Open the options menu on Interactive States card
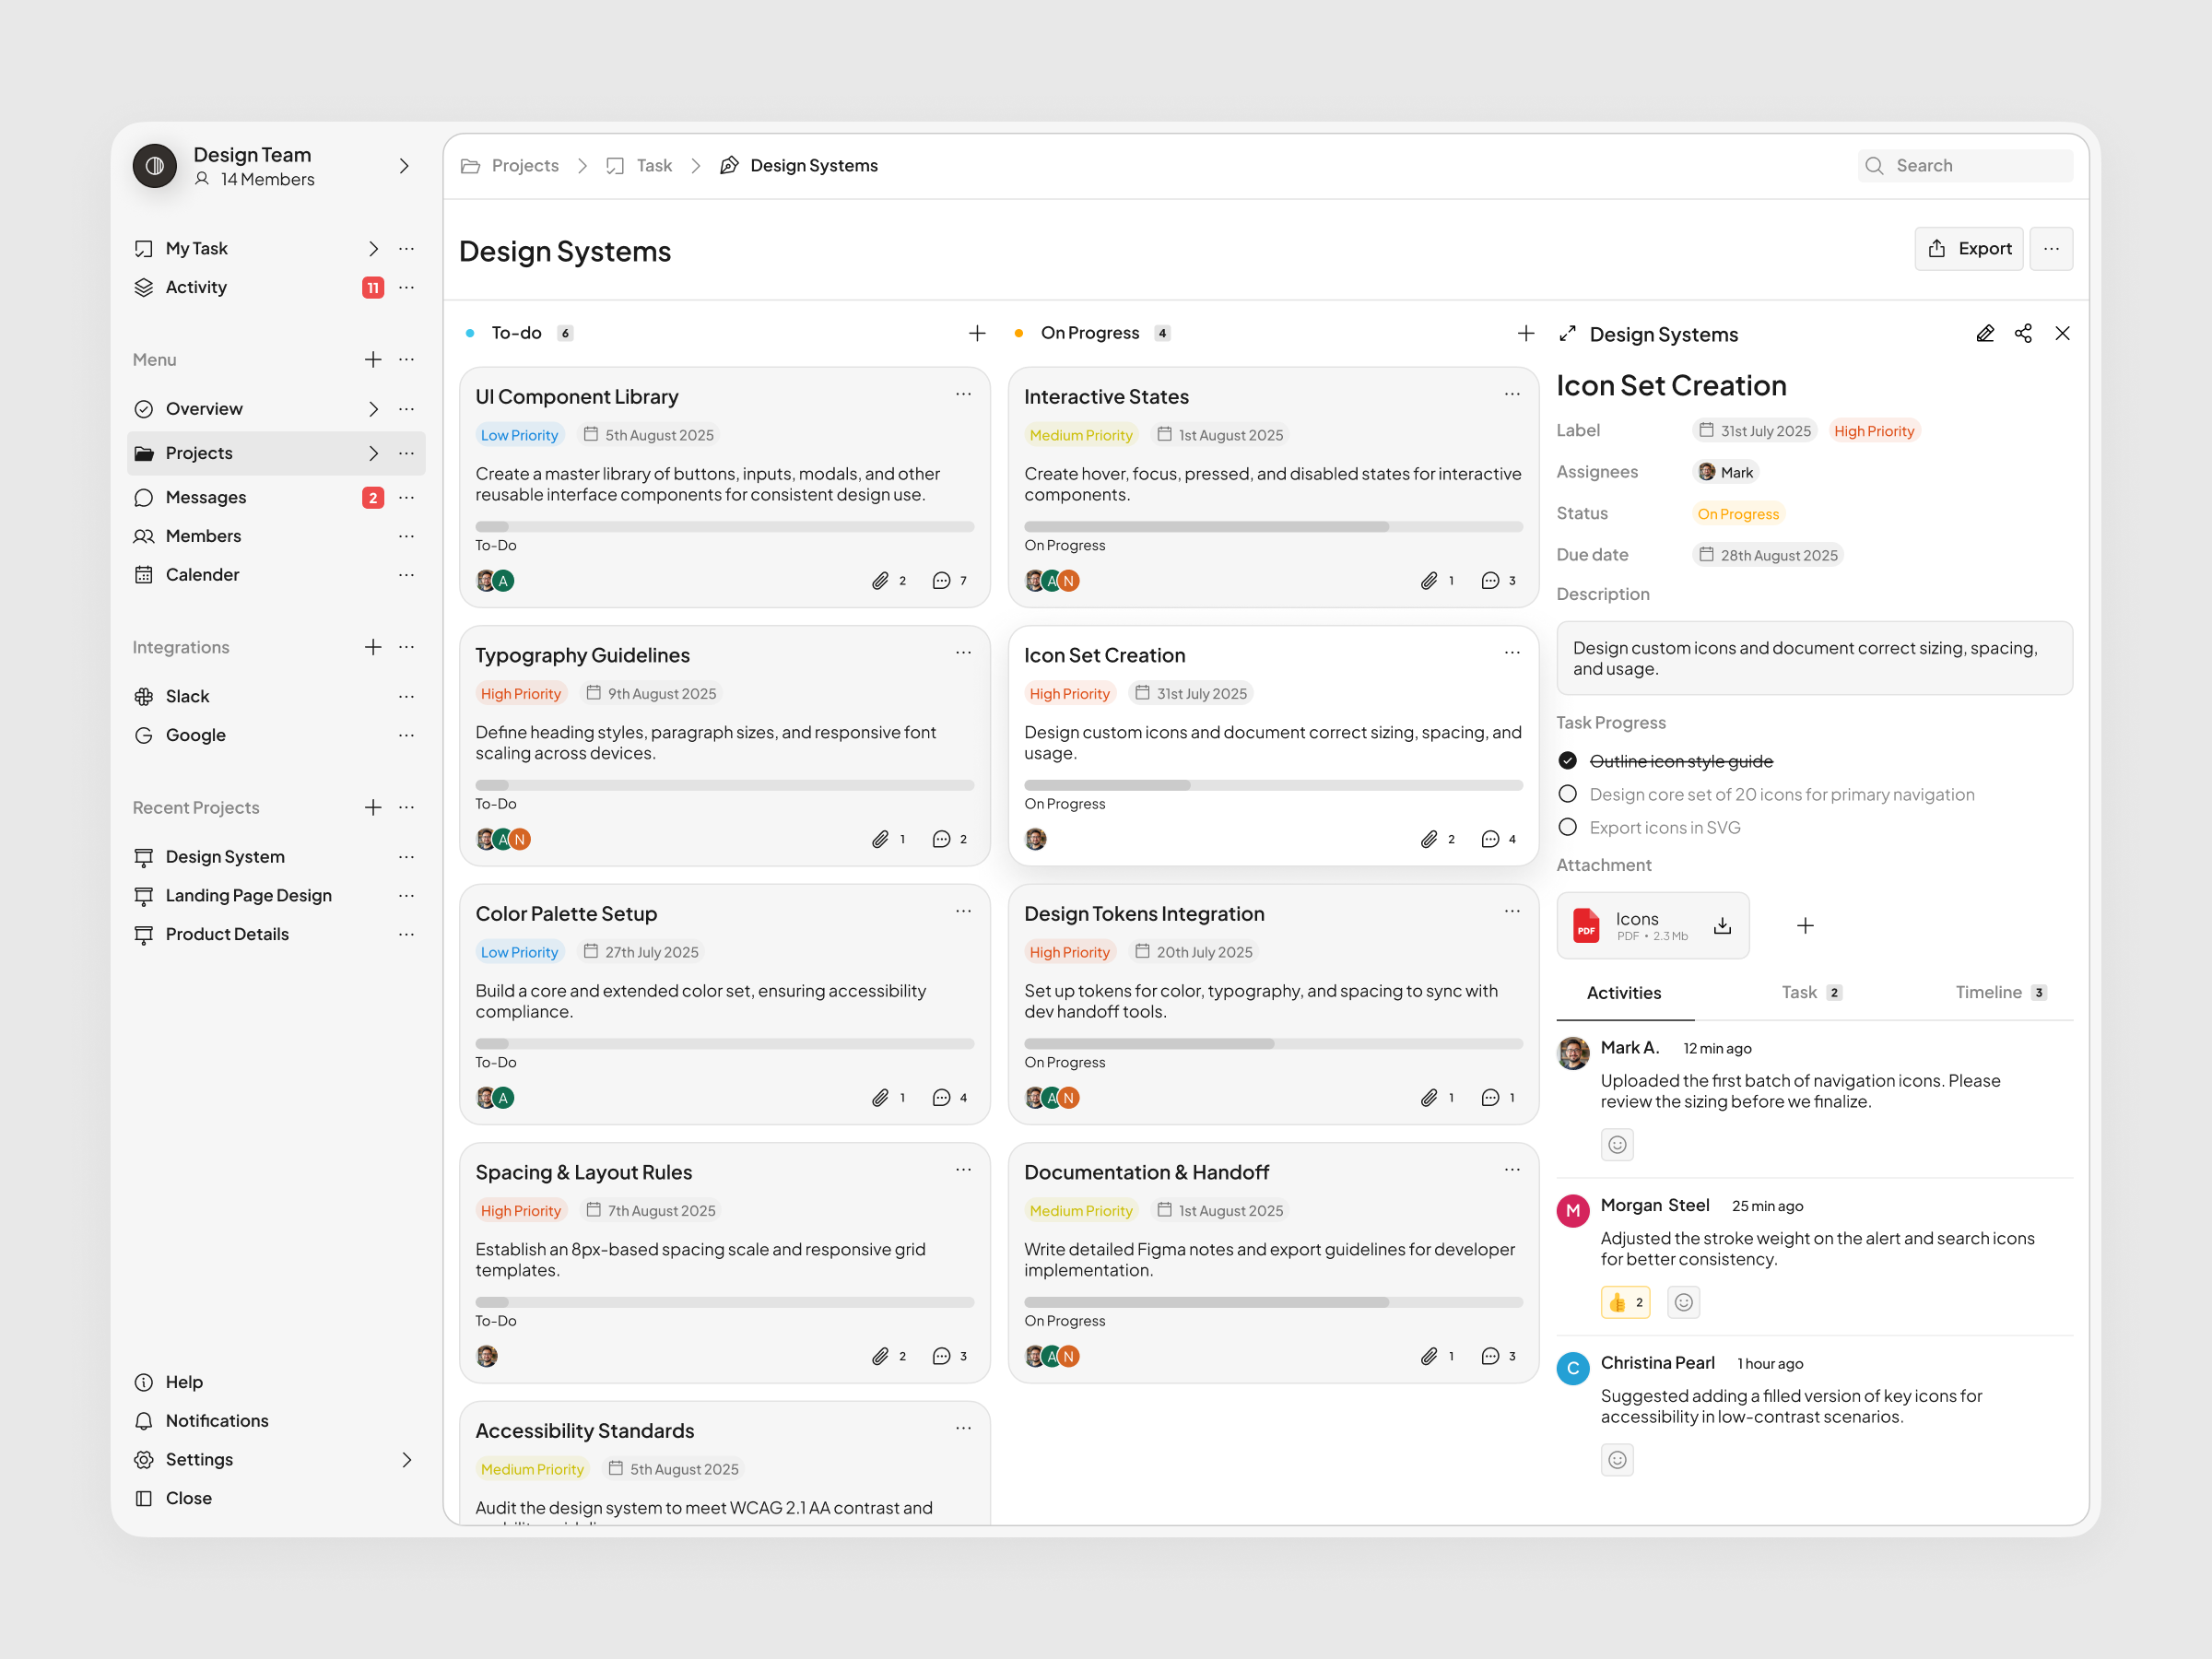The image size is (2212, 1659). tap(1512, 394)
